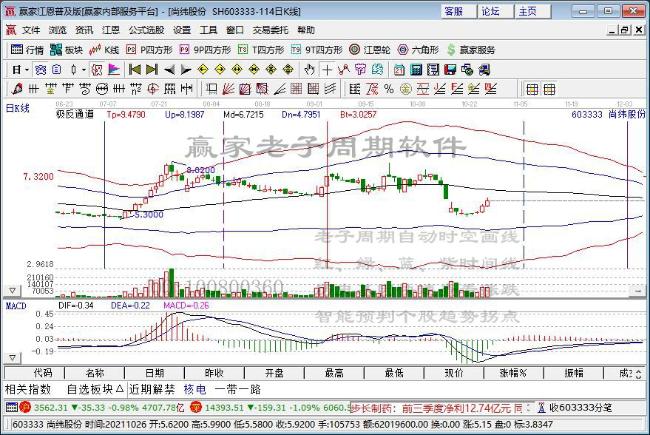Click the MACD indicator label

(x=16, y=306)
